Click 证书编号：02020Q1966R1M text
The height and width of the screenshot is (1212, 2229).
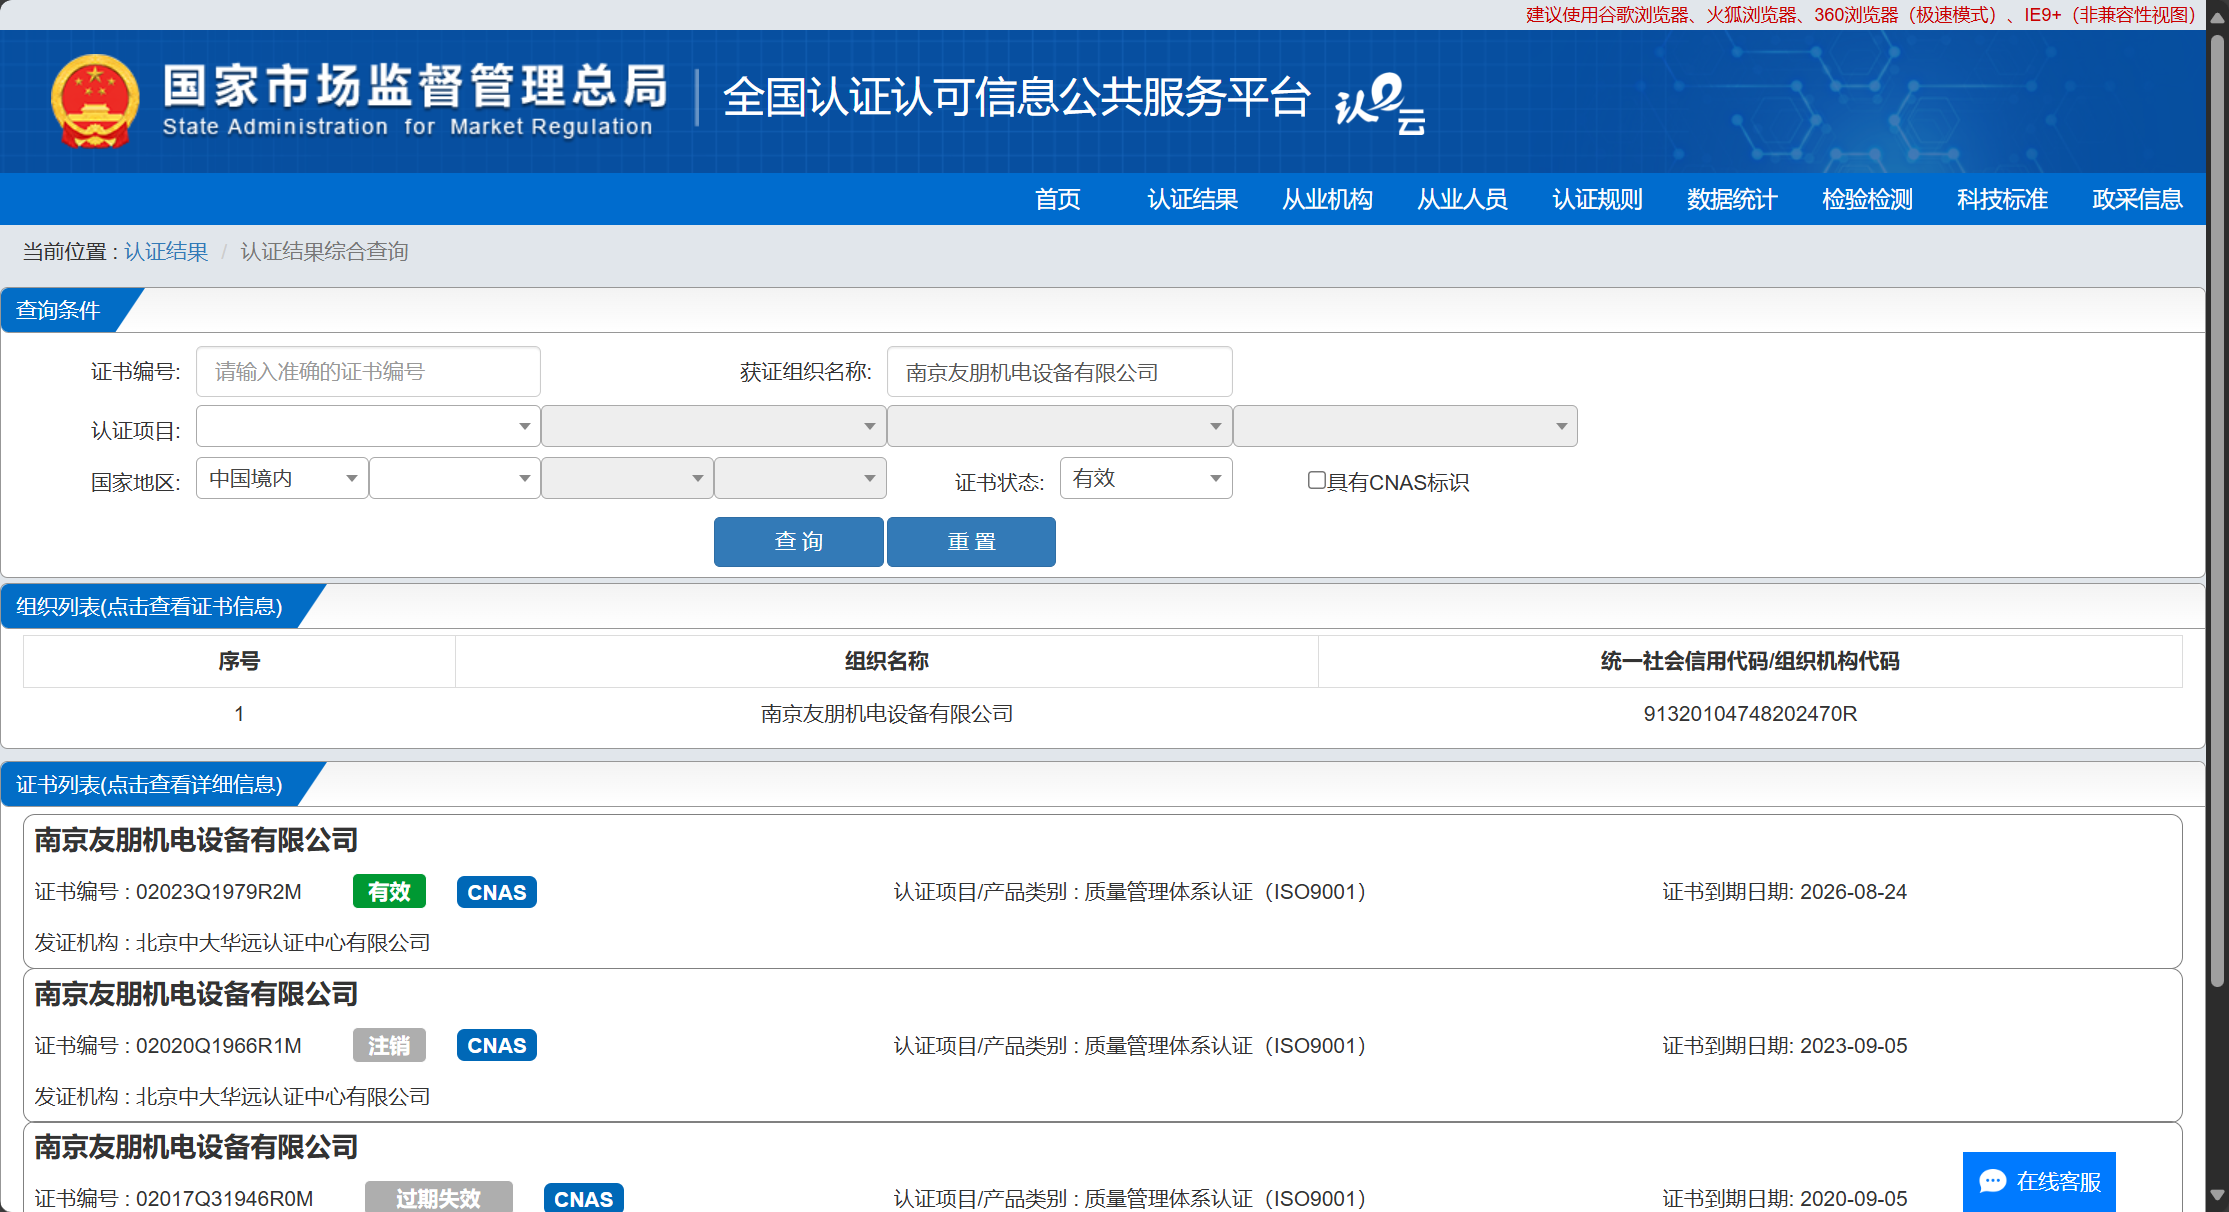pyautogui.click(x=168, y=1046)
